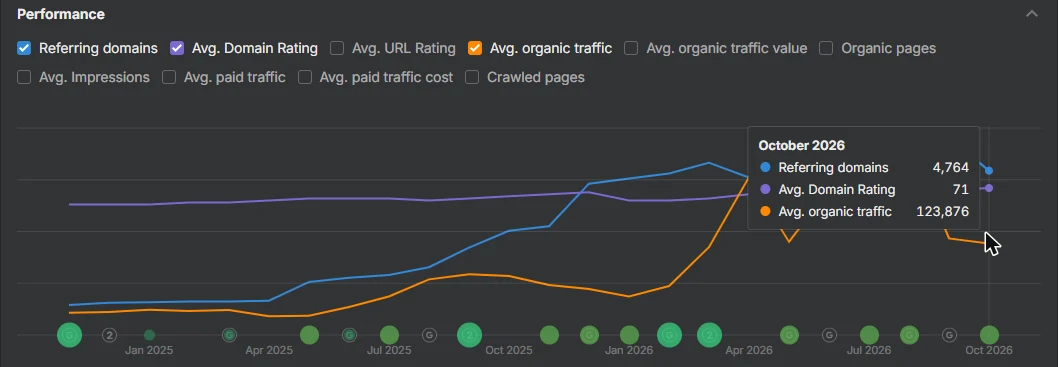Click the 'Jul 2025' axis label
1058x367 pixels.
(389, 351)
